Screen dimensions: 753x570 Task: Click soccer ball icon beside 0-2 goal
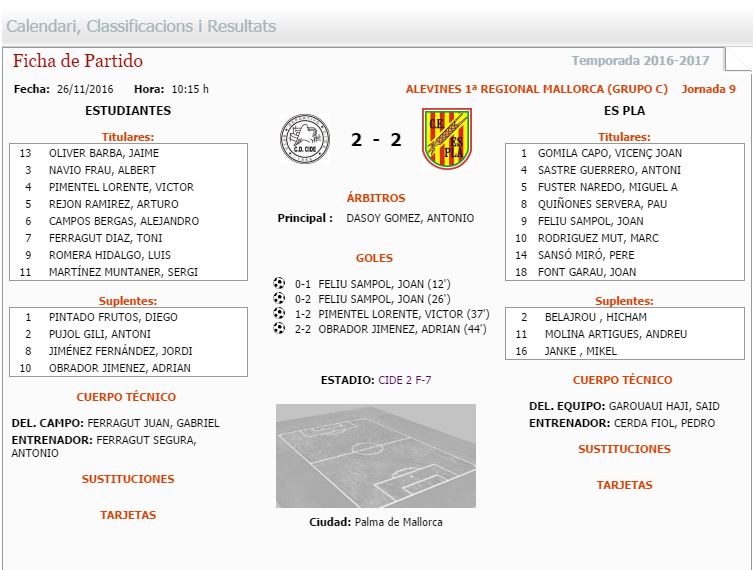click(279, 298)
